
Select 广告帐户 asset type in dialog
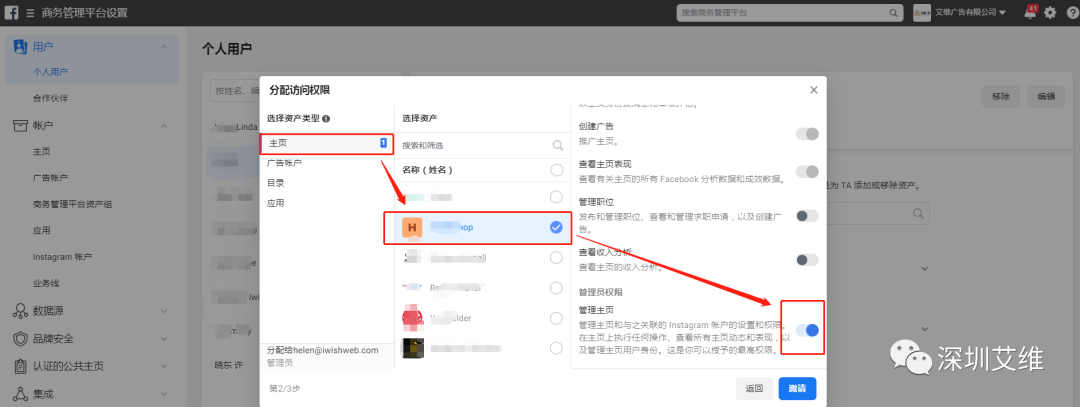[x=326, y=163]
